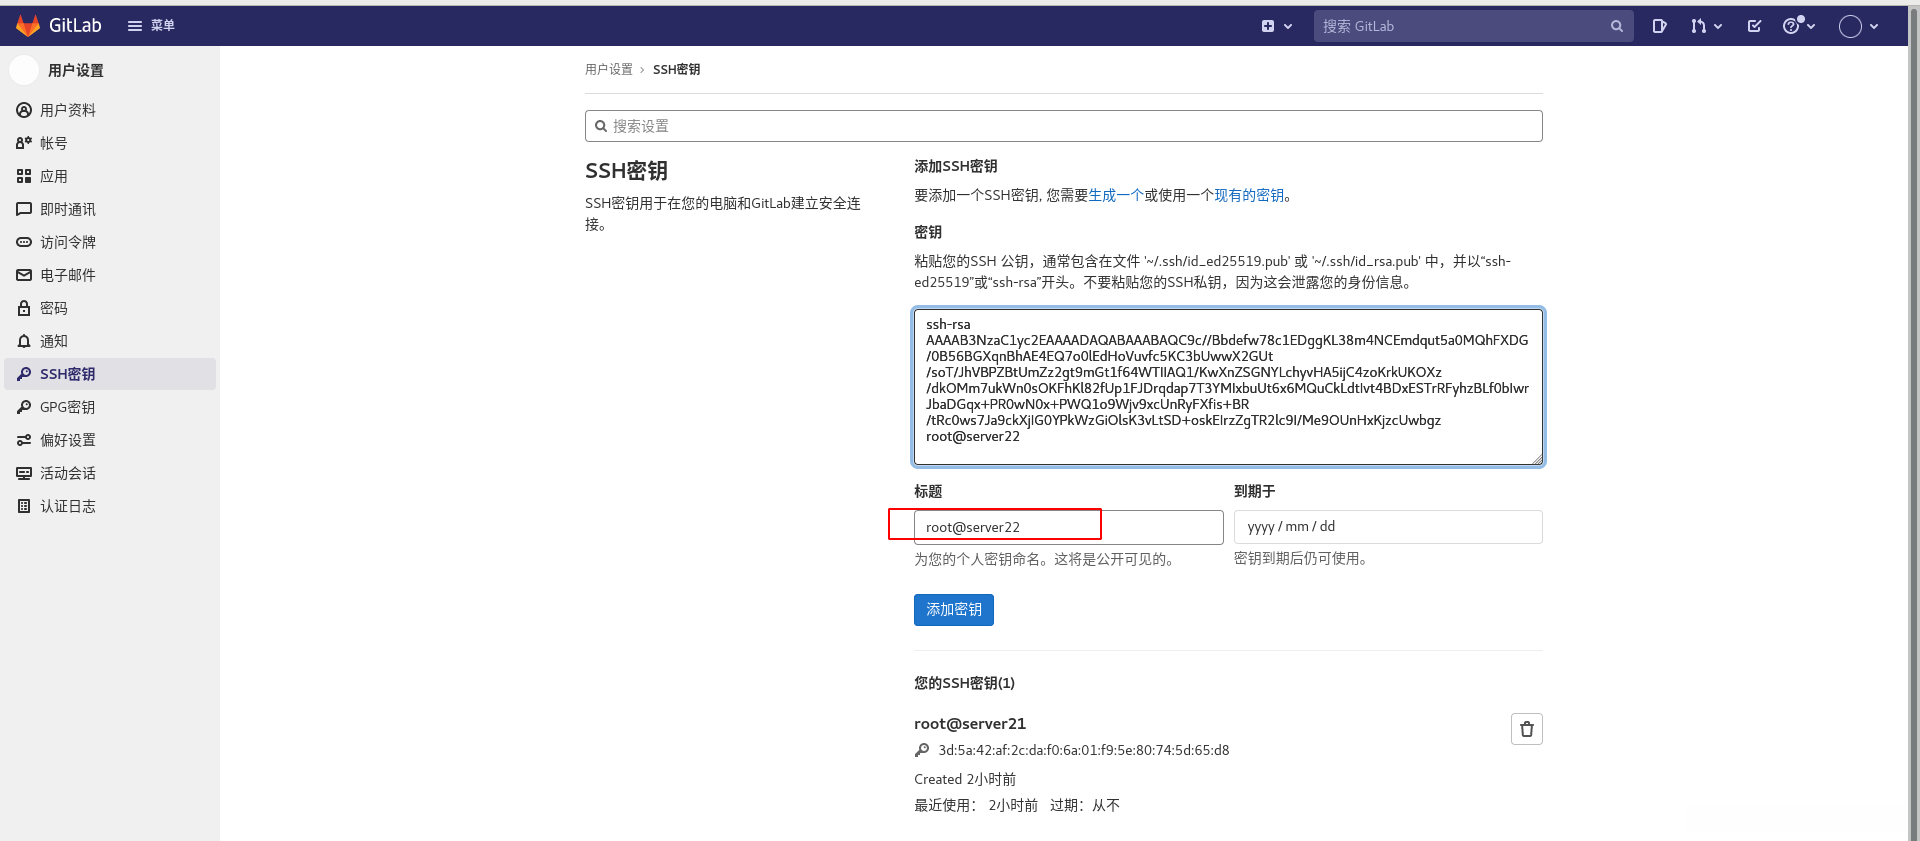Click the 电子邮件 envelope icon
The width and height of the screenshot is (1920, 841).
click(x=24, y=275)
